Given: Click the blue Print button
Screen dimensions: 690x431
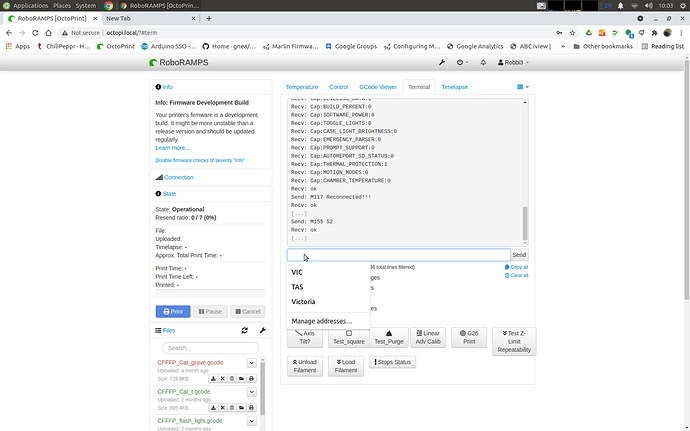Looking at the screenshot, I should [x=173, y=311].
